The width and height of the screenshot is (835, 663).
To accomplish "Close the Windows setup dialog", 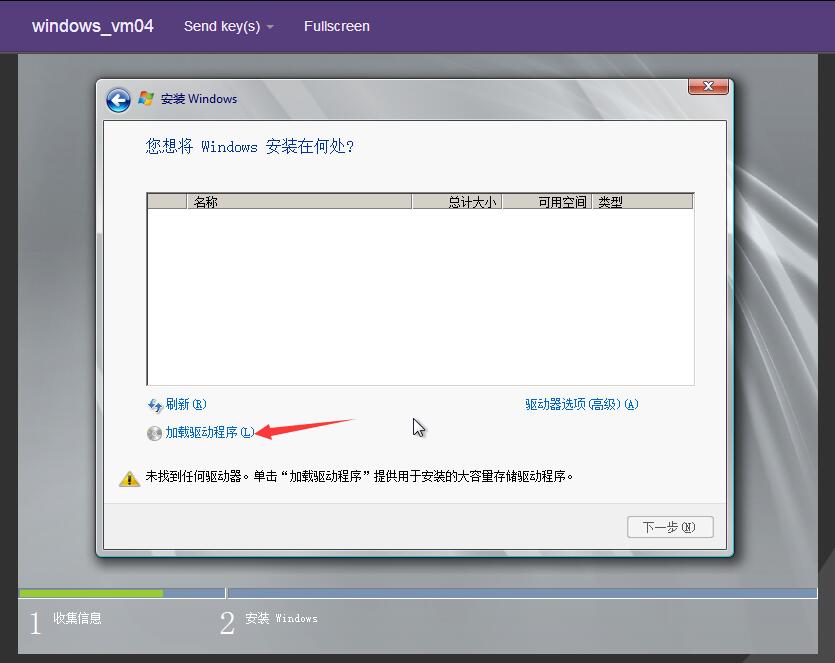I will pyautogui.click(x=708, y=86).
